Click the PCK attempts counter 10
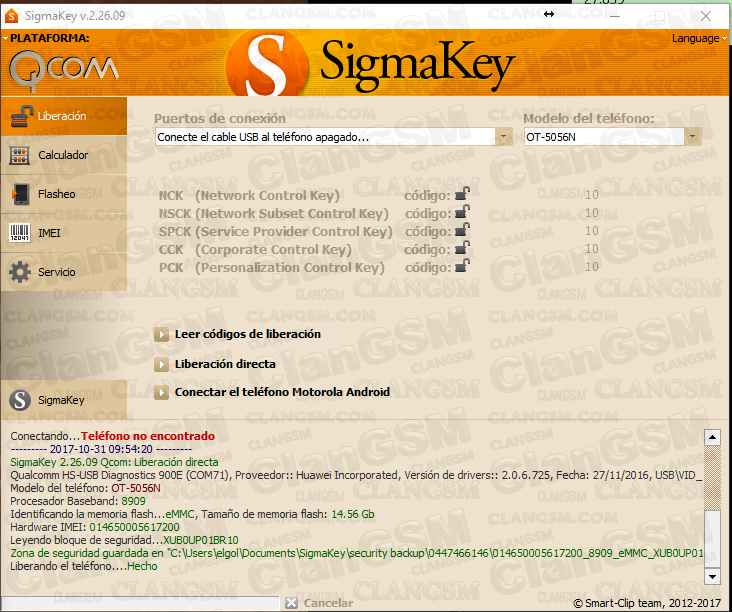732x612 pixels. click(591, 267)
